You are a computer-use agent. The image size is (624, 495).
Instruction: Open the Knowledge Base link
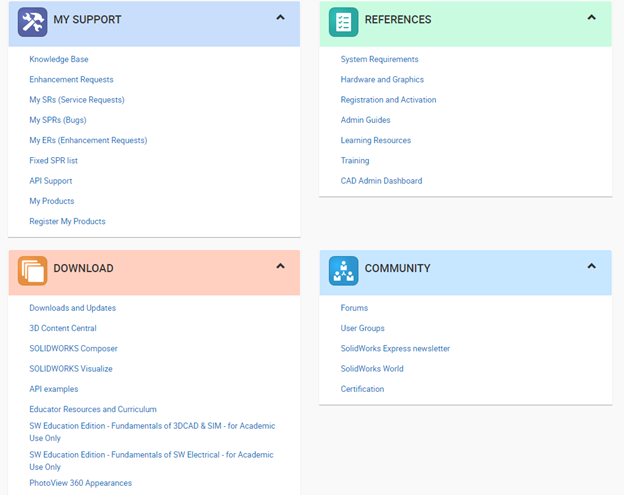tap(59, 59)
